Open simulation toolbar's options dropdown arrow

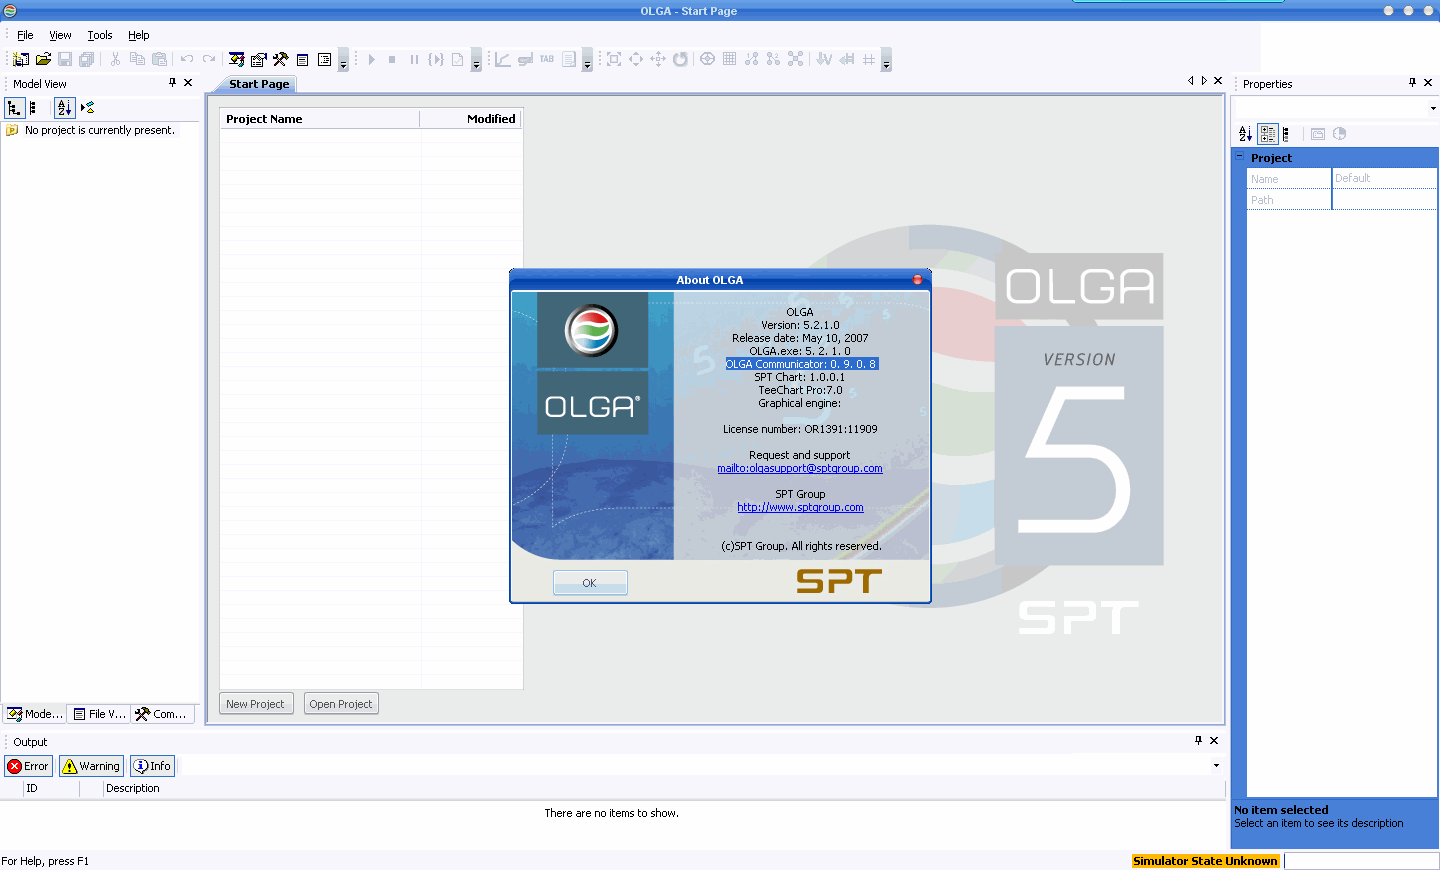coord(476,60)
